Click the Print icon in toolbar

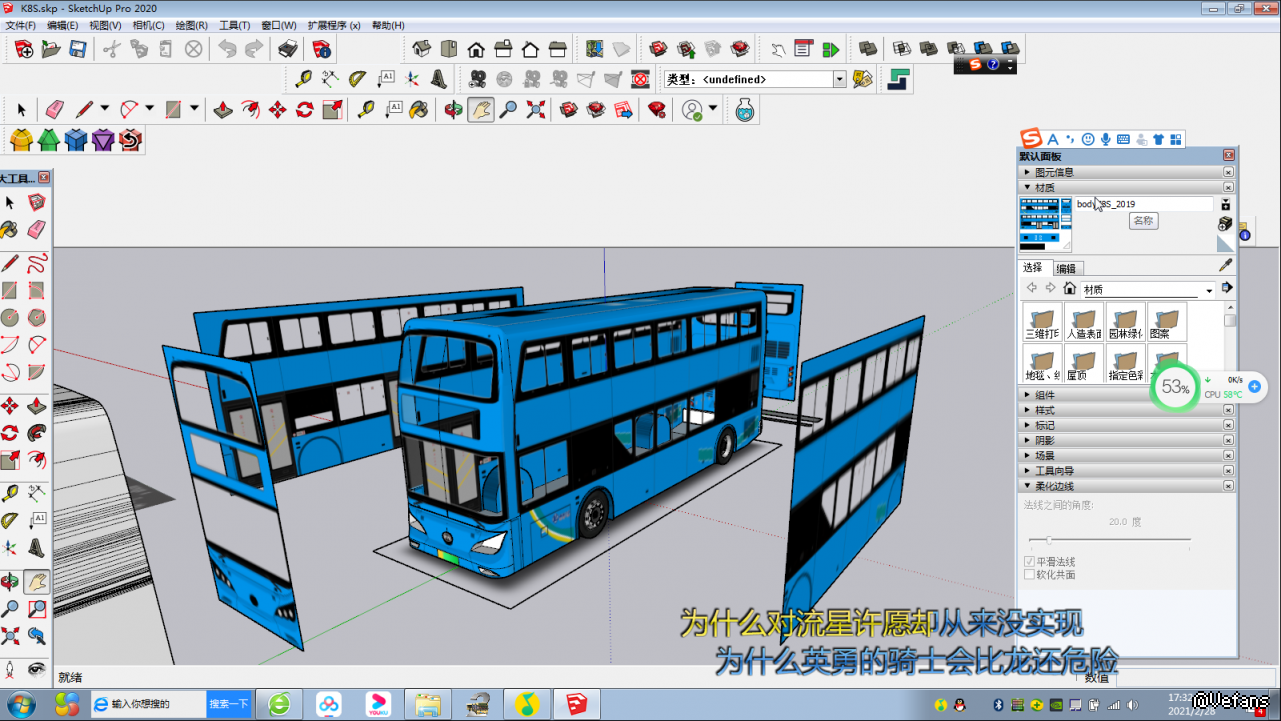tap(288, 49)
